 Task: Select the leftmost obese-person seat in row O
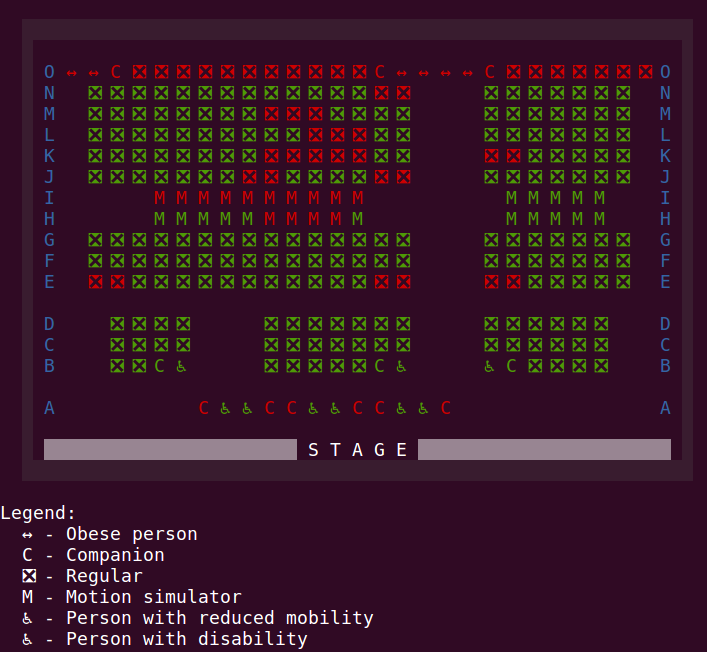click(x=72, y=72)
